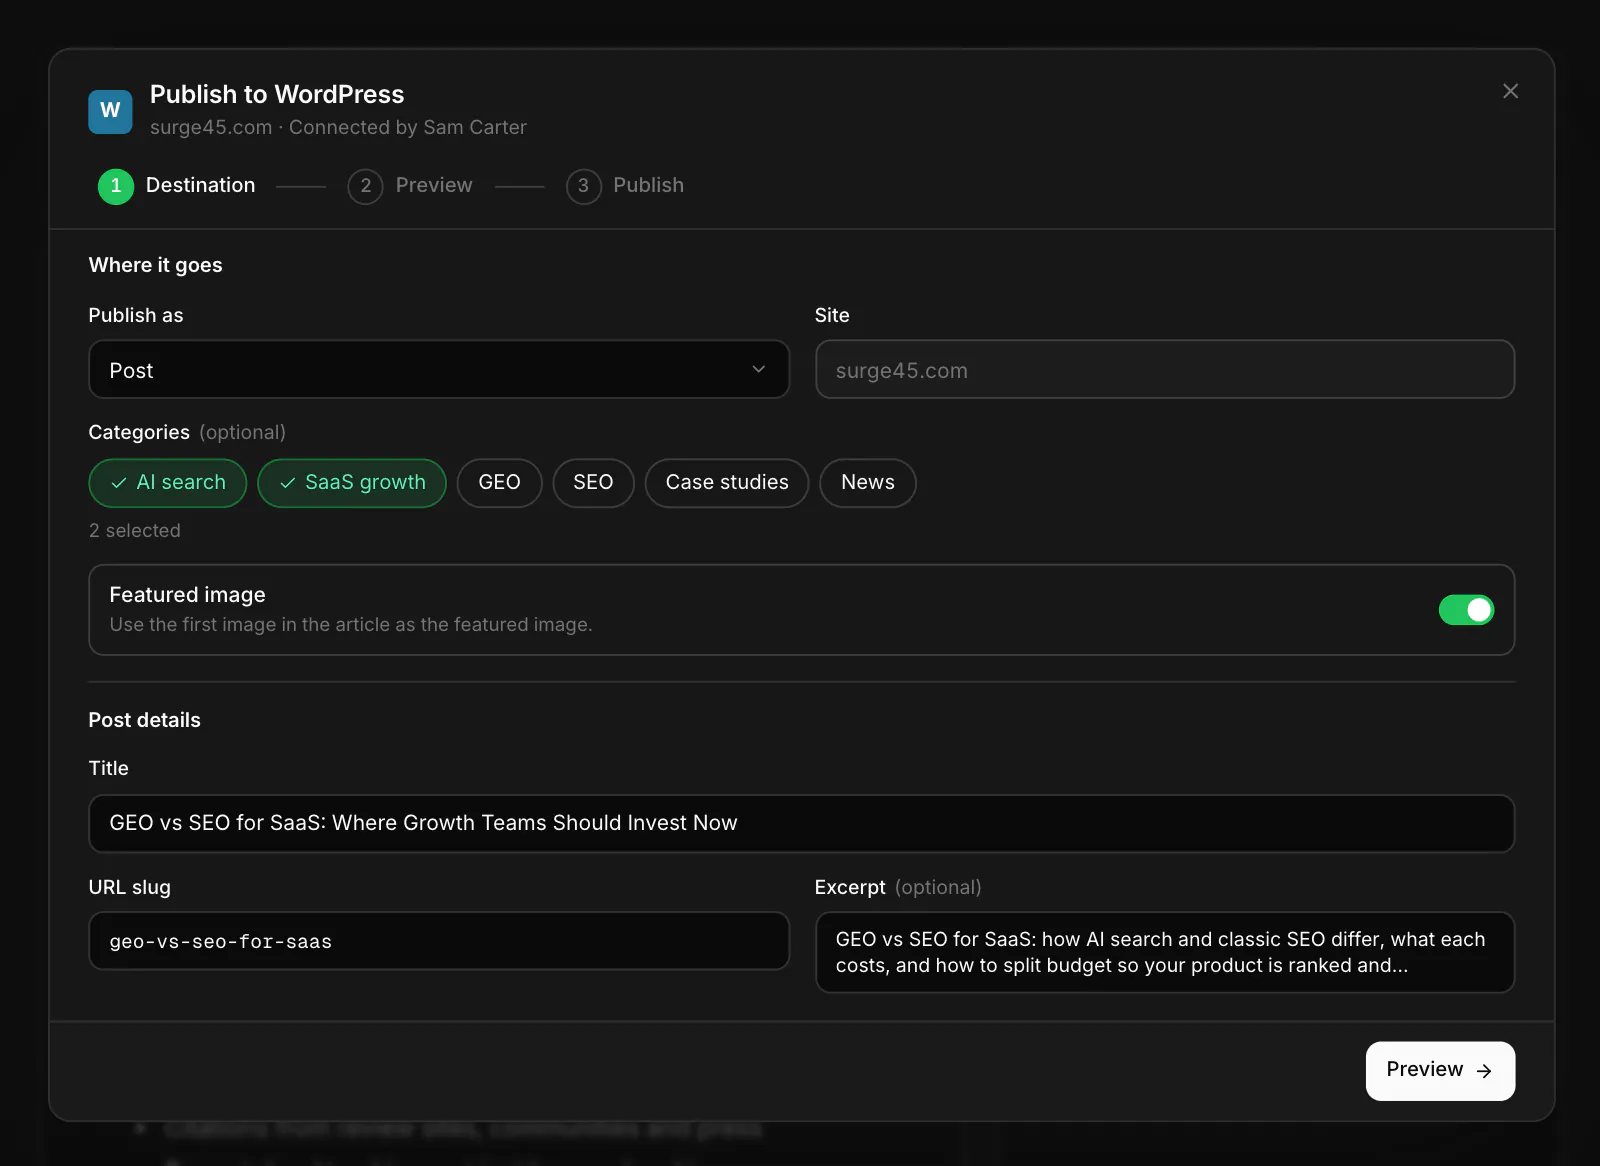This screenshot has height=1166, width=1600.
Task: Click the post Title input field
Action: tap(802, 824)
